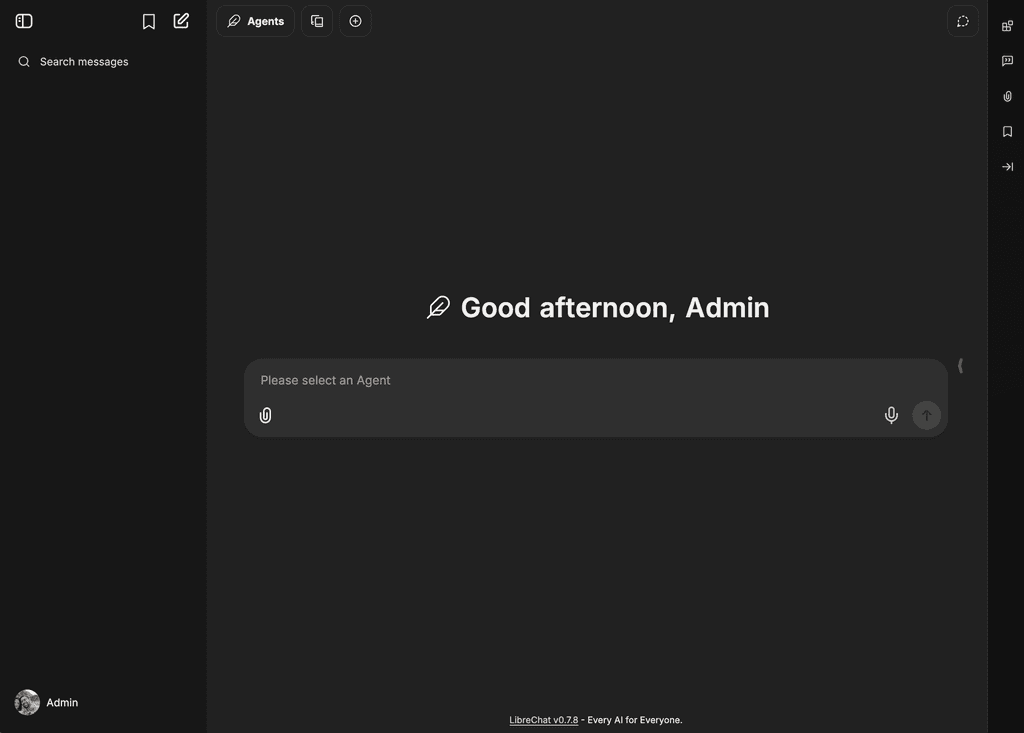Open the presets icon next to Agents
Screen dimensions: 1024x733
(317, 21)
